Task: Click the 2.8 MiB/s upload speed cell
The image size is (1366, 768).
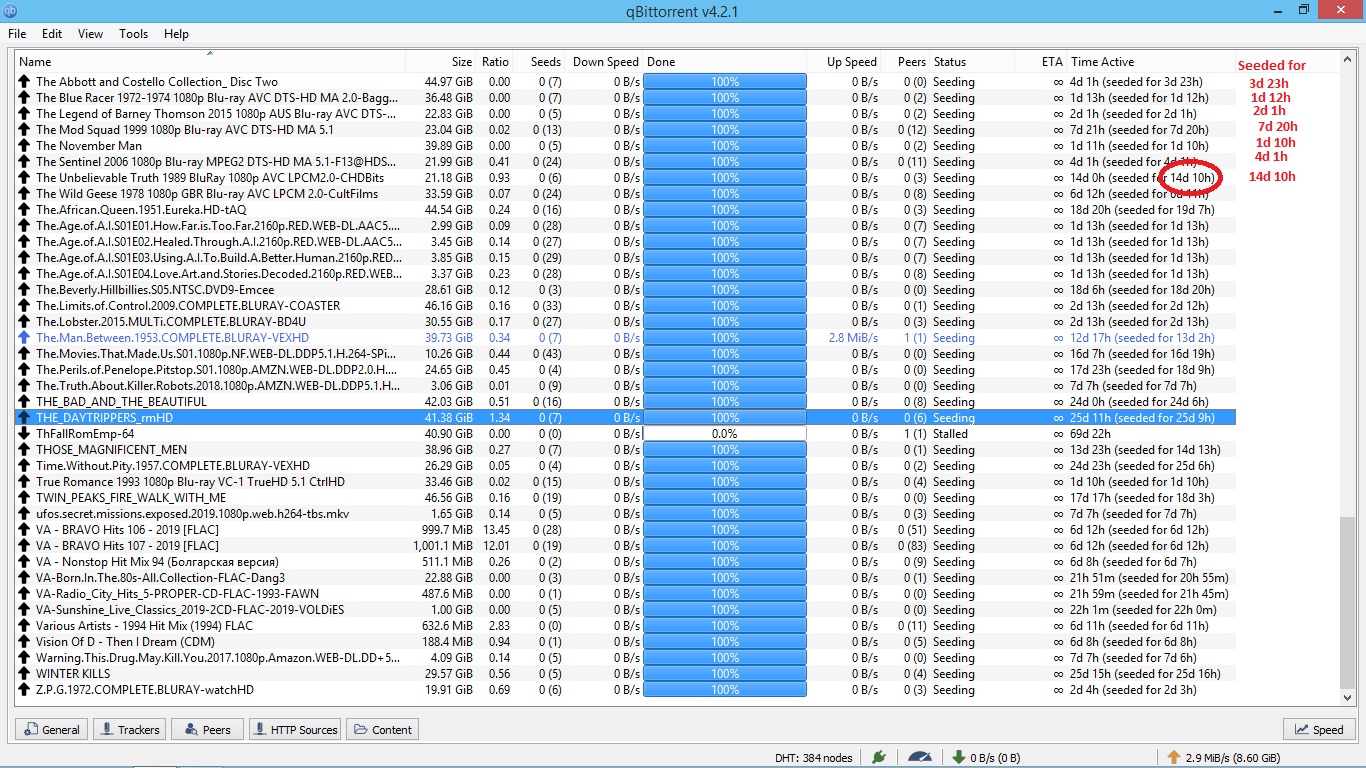Action: pos(853,338)
